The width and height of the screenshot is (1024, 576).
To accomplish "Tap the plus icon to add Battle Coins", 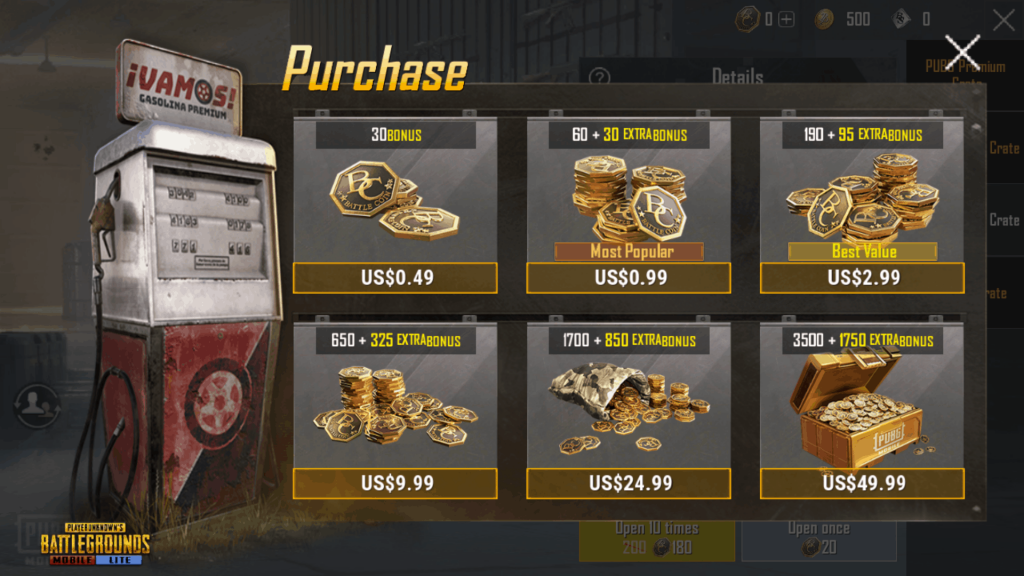I will click(787, 20).
